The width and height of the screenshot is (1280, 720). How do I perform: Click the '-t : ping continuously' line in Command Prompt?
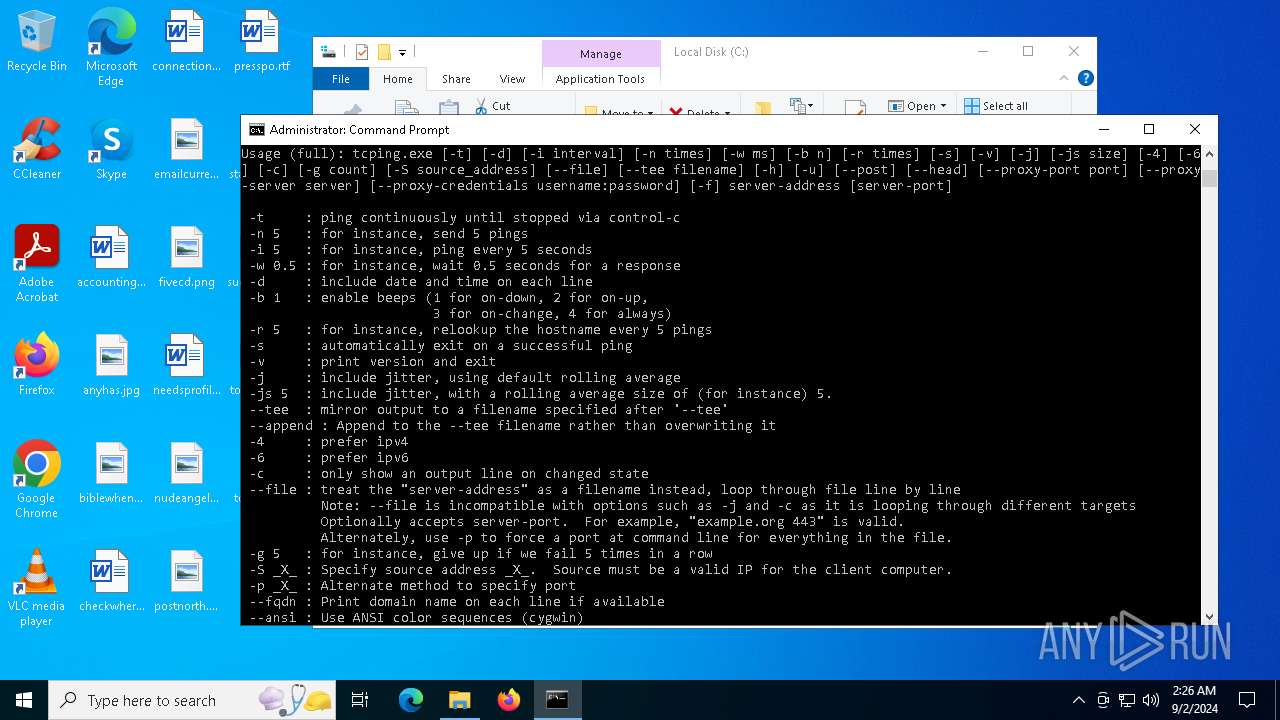[x=465, y=218]
